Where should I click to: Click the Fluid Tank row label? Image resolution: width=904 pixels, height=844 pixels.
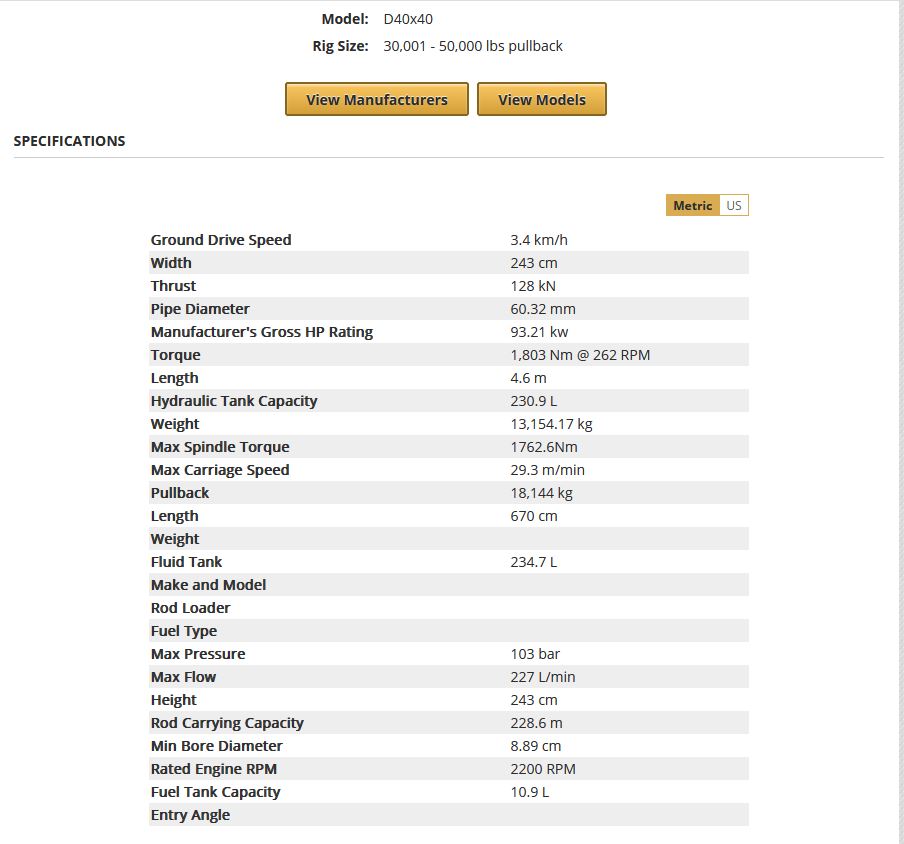click(x=186, y=562)
